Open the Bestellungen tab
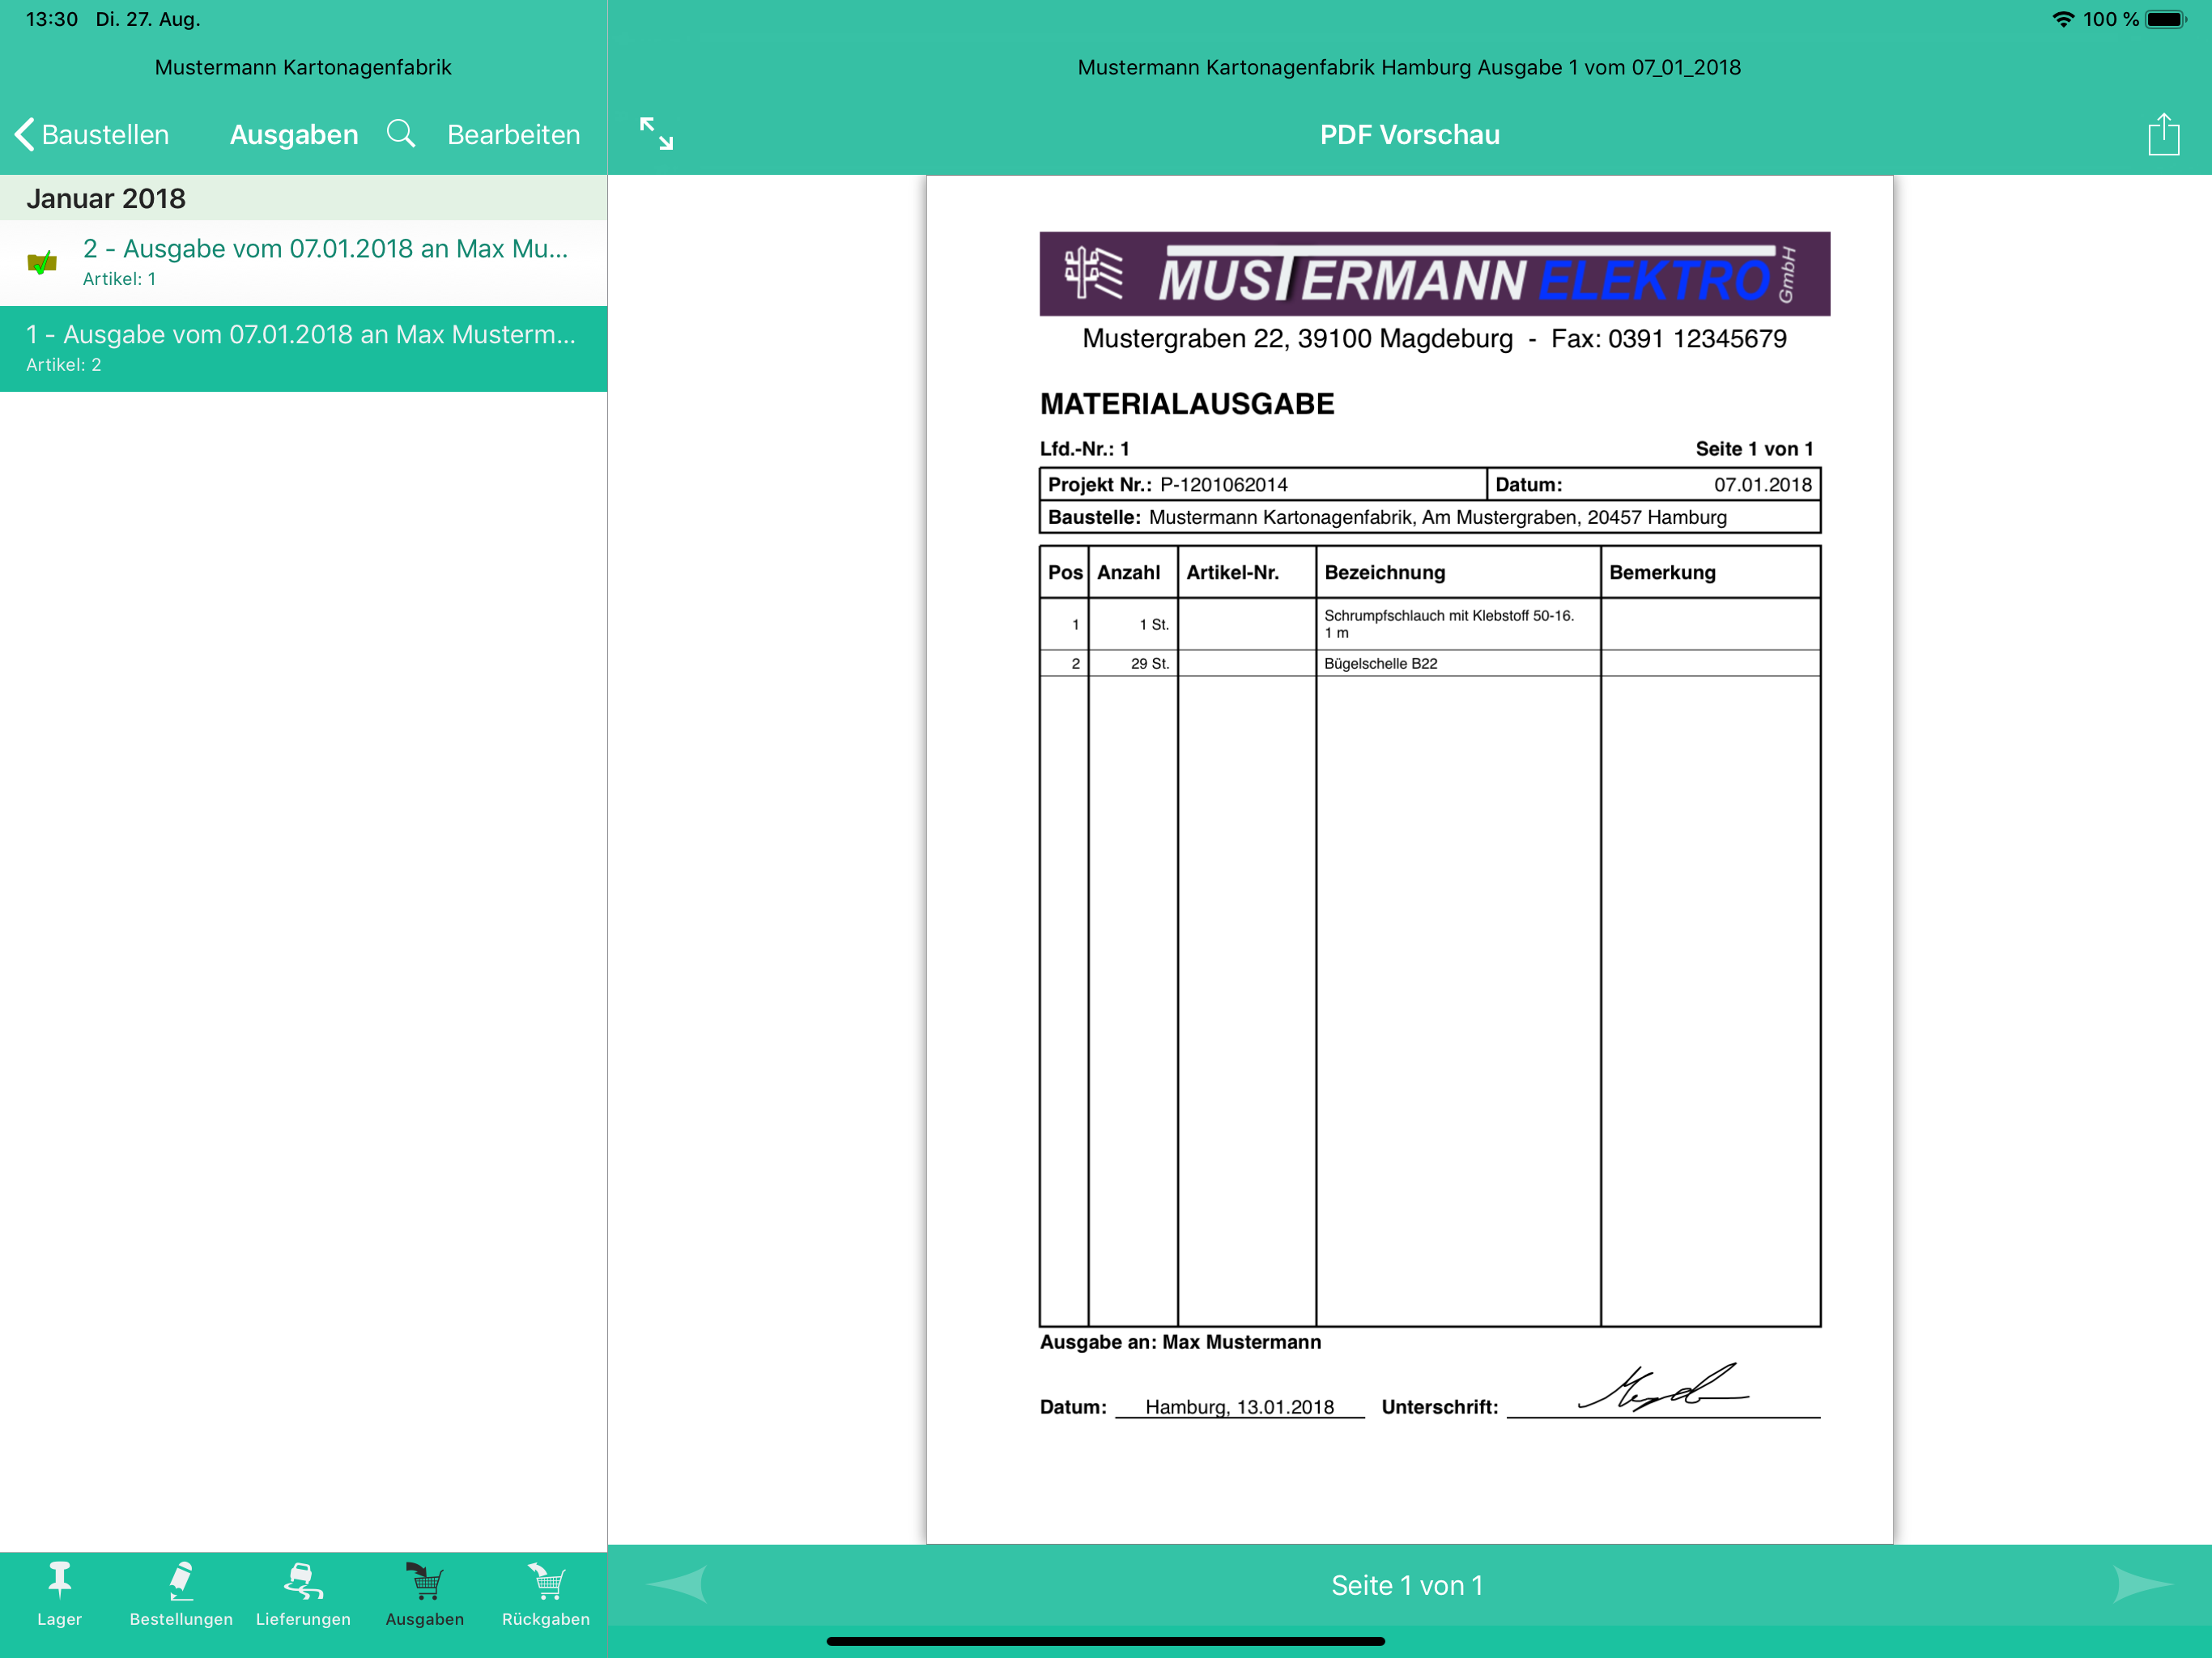This screenshot has width=2212, height=1658. (181, 1594)
